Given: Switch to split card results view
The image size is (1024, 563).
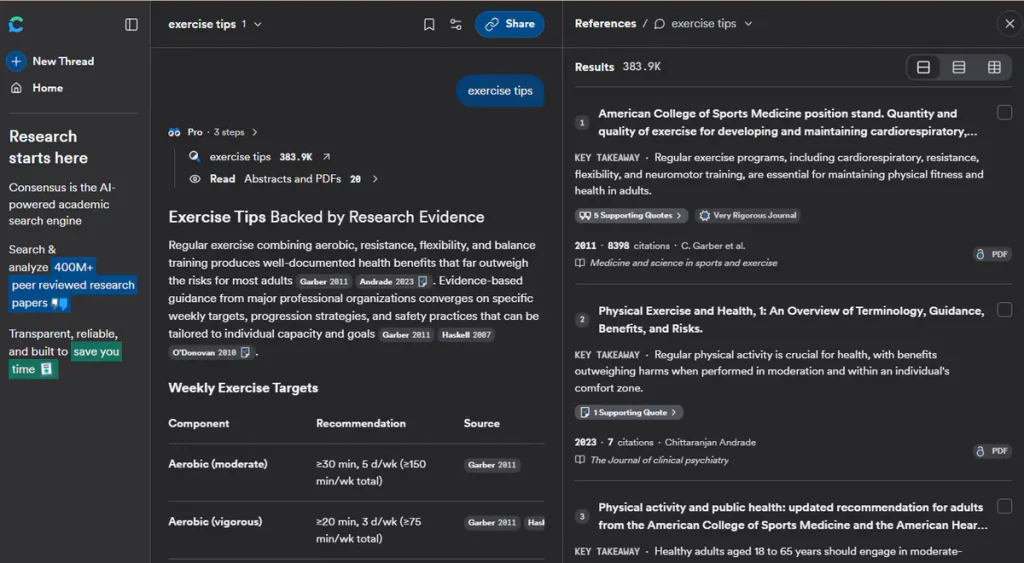Looking at the screenshot, I should (x=923, y=67).
